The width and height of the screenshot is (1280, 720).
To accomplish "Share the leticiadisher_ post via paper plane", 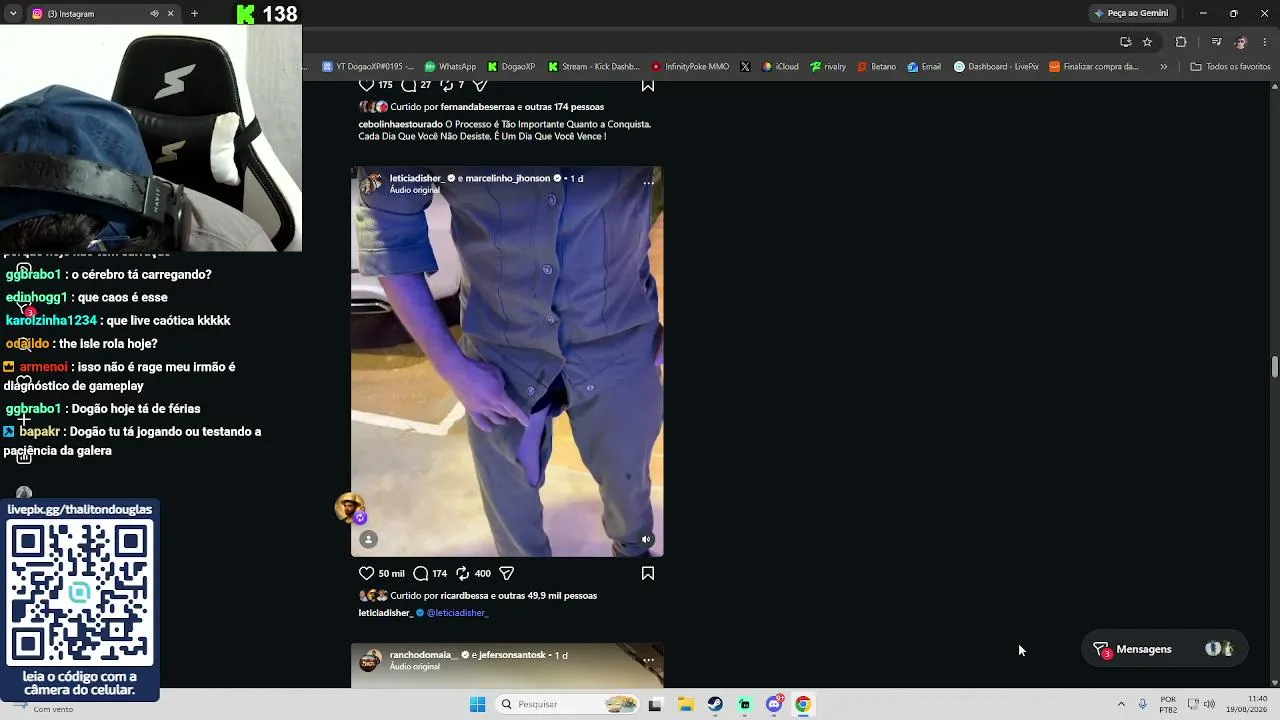I will (507, 574).
